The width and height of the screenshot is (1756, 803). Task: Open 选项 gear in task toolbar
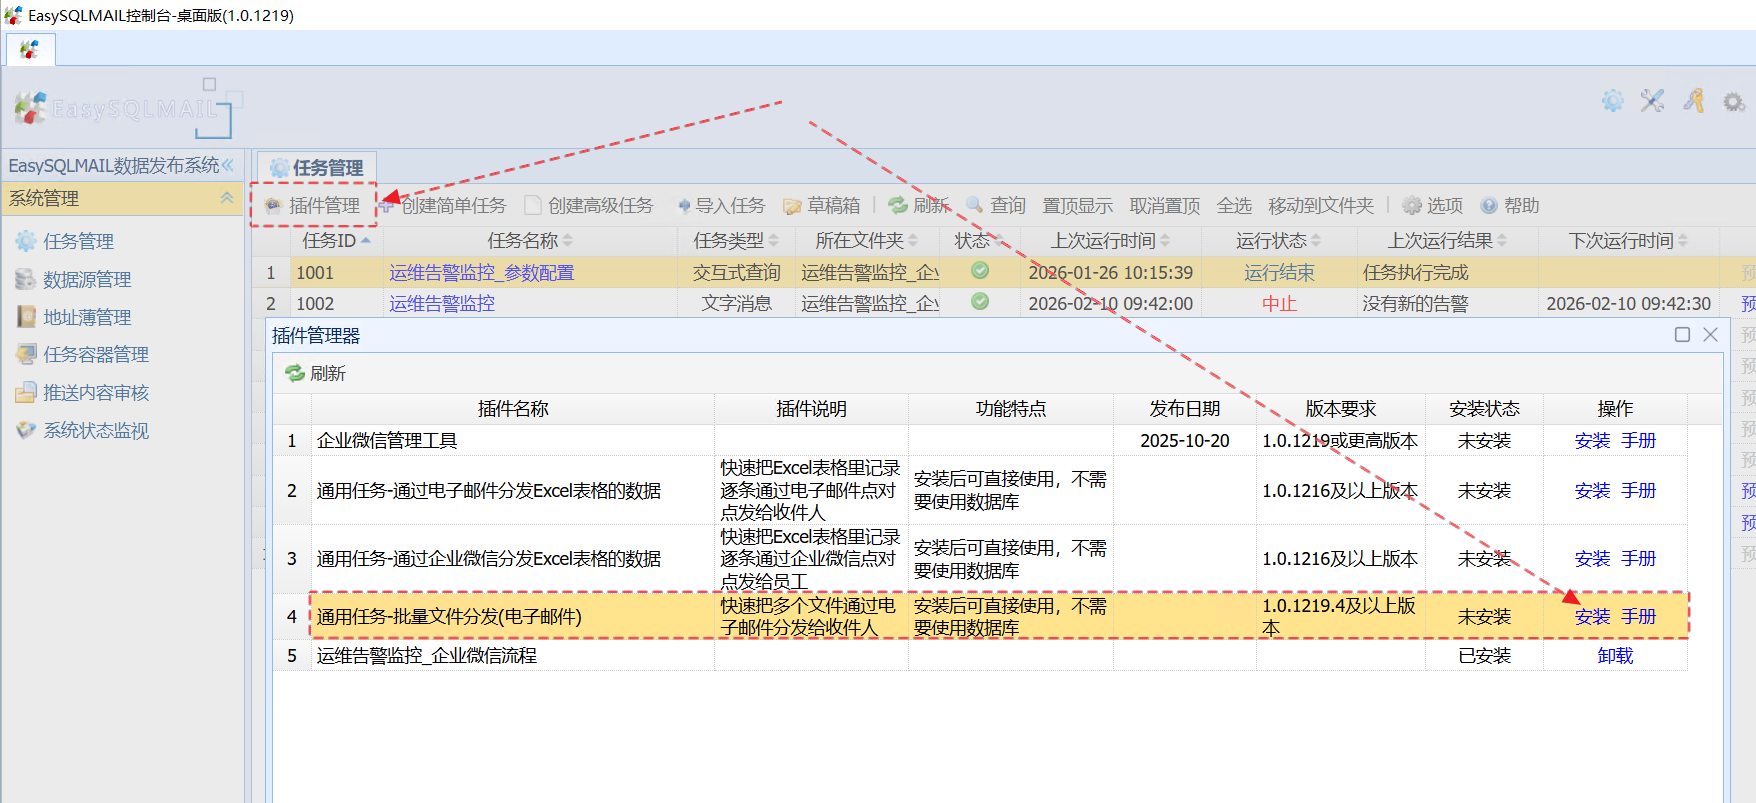click(1412, 206)
